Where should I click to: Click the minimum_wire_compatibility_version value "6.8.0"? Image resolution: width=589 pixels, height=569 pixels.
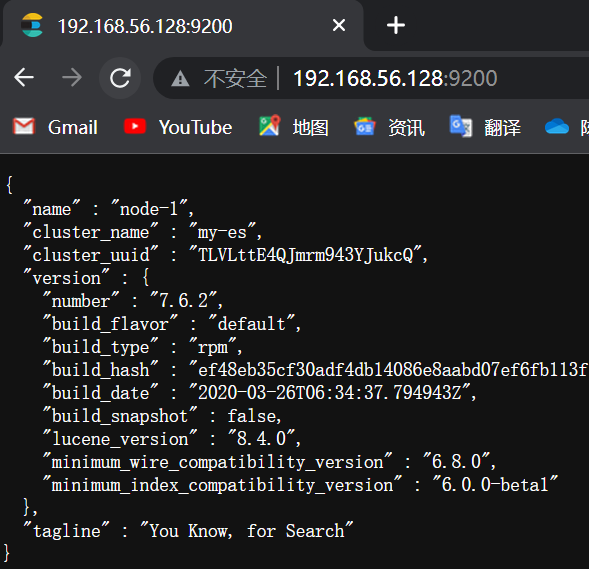pos(456,462)
